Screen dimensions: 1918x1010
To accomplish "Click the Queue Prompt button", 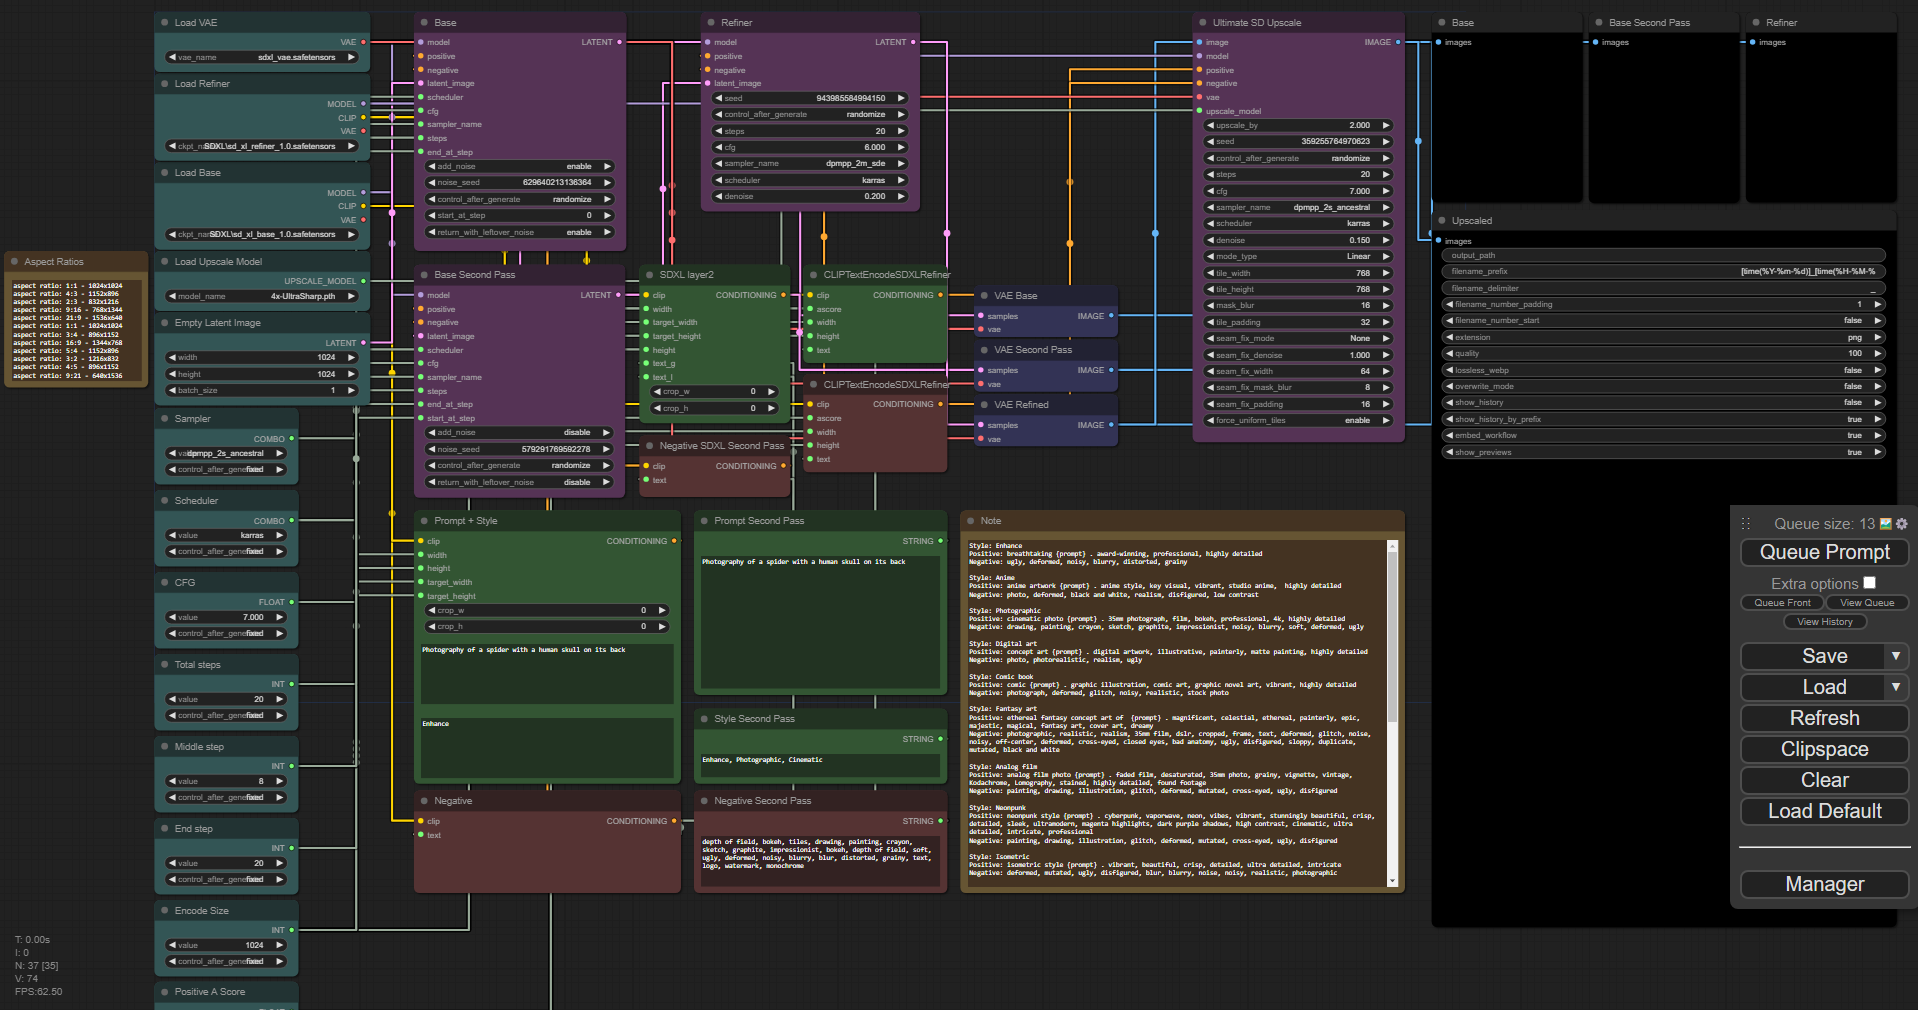I will (x=1824, y=553).
